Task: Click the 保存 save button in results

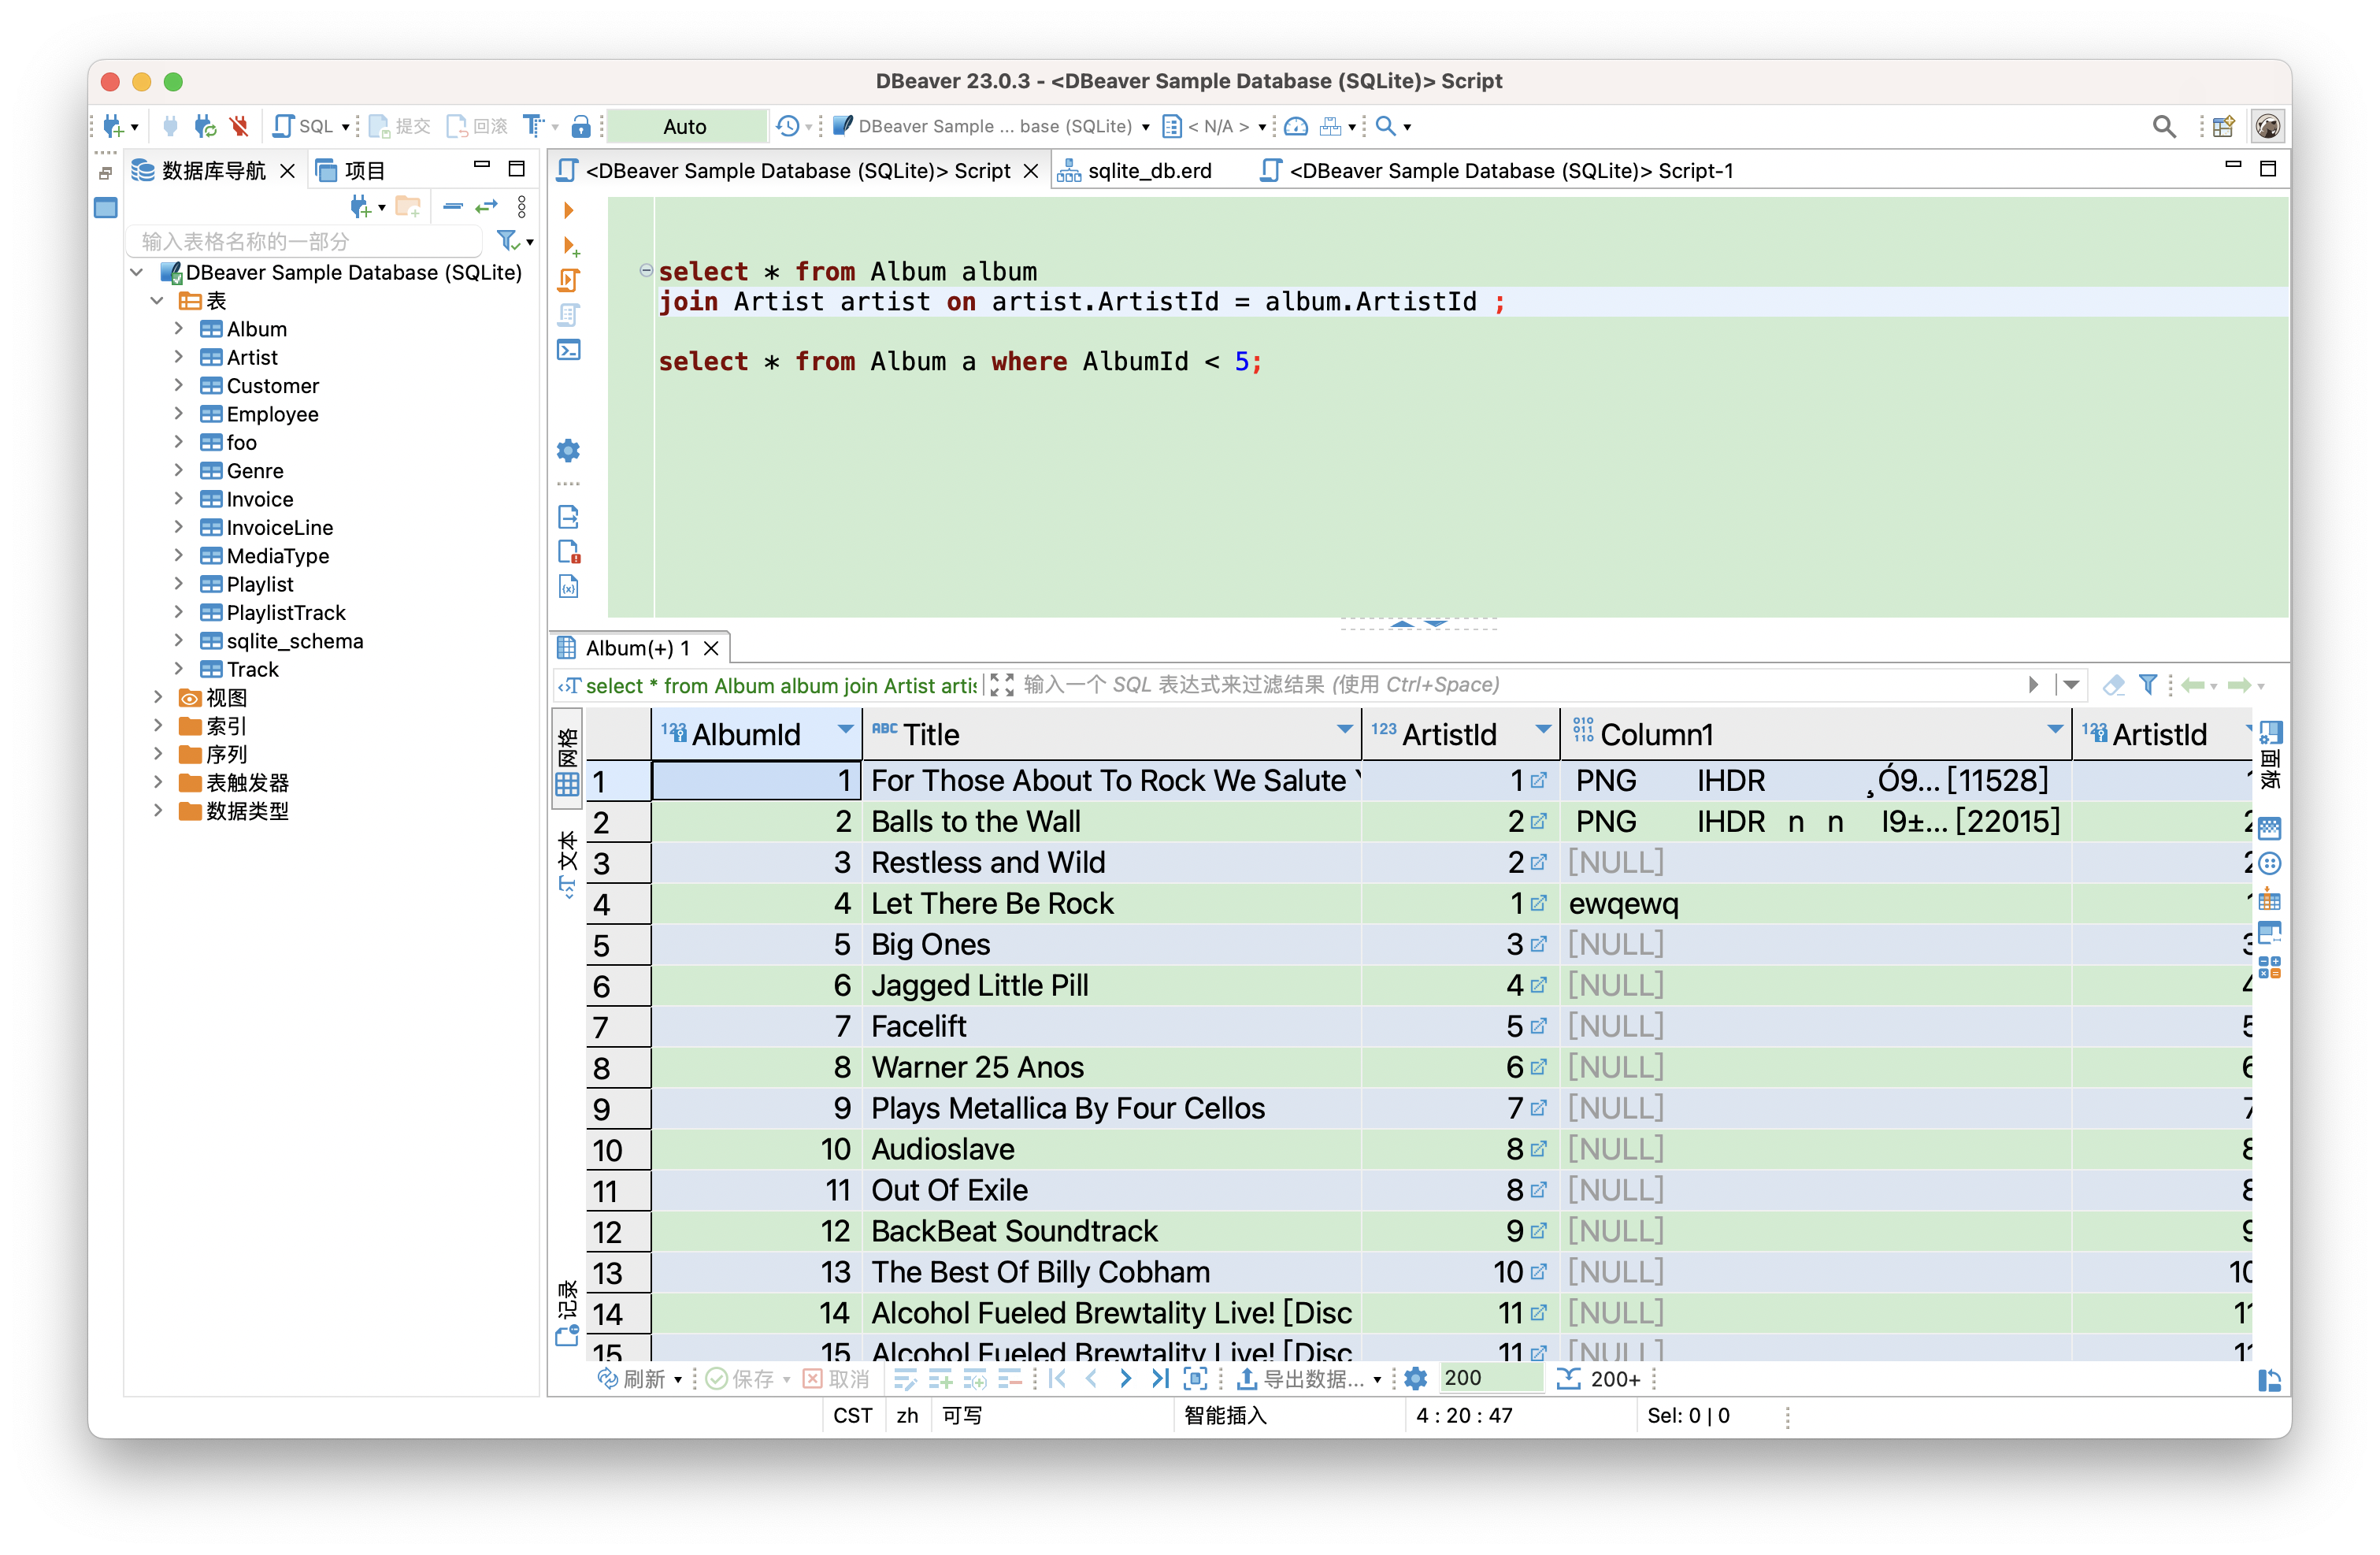Action: 747,1378
